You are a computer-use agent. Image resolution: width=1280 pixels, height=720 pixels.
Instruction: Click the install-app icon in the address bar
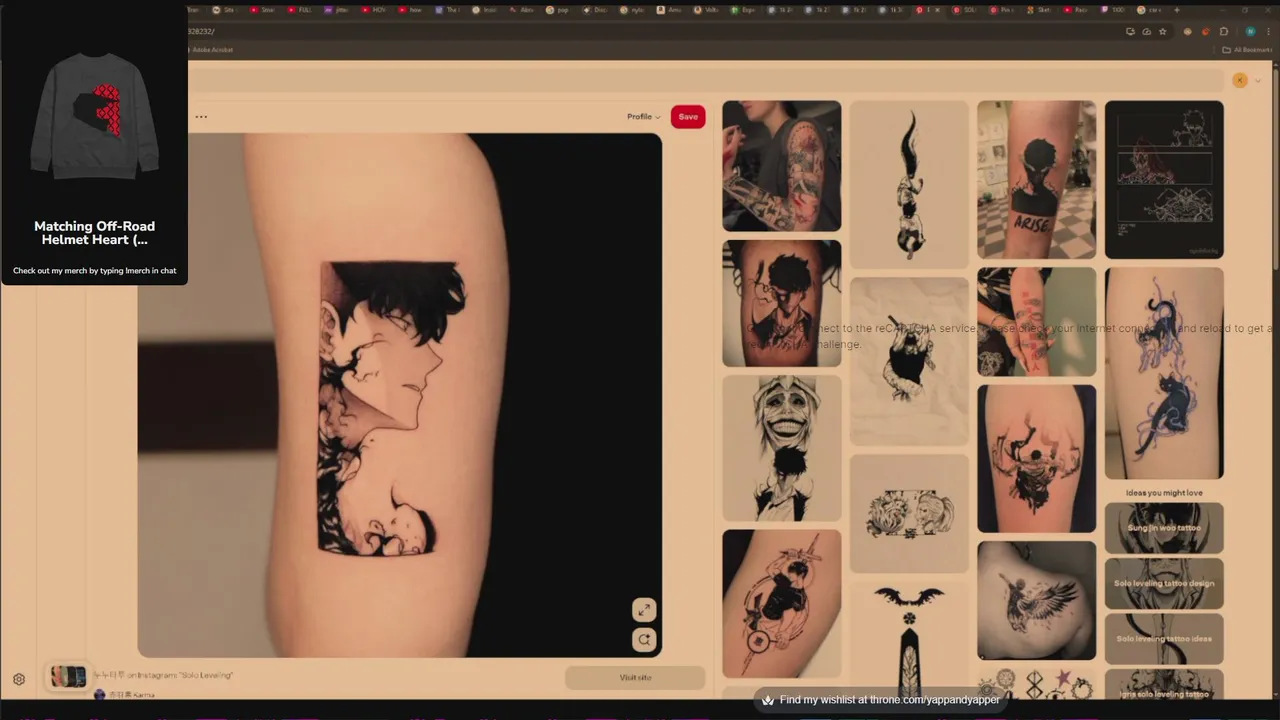click(x=1130, y=31)
